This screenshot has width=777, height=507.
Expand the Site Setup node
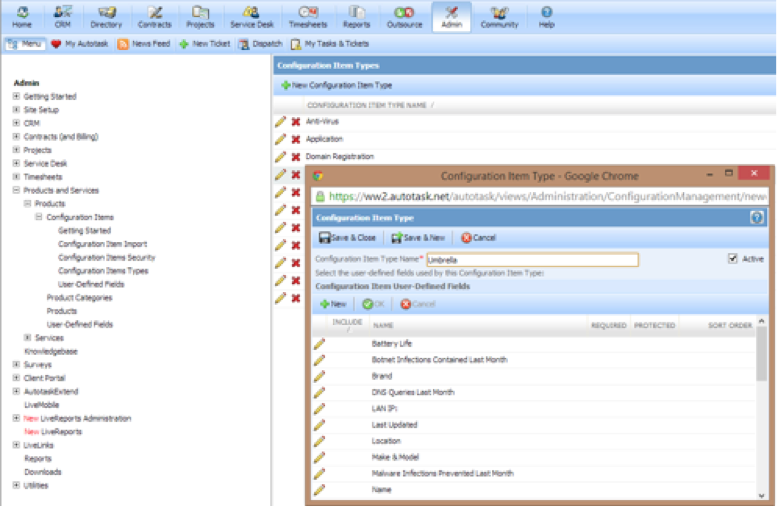coord(16,110)
